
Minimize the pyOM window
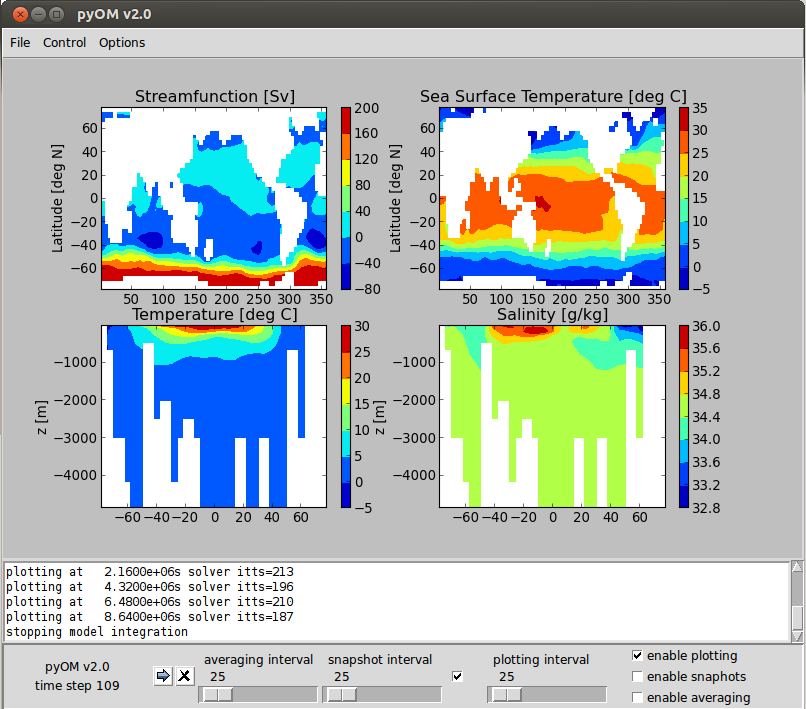(x=36, y=14)
